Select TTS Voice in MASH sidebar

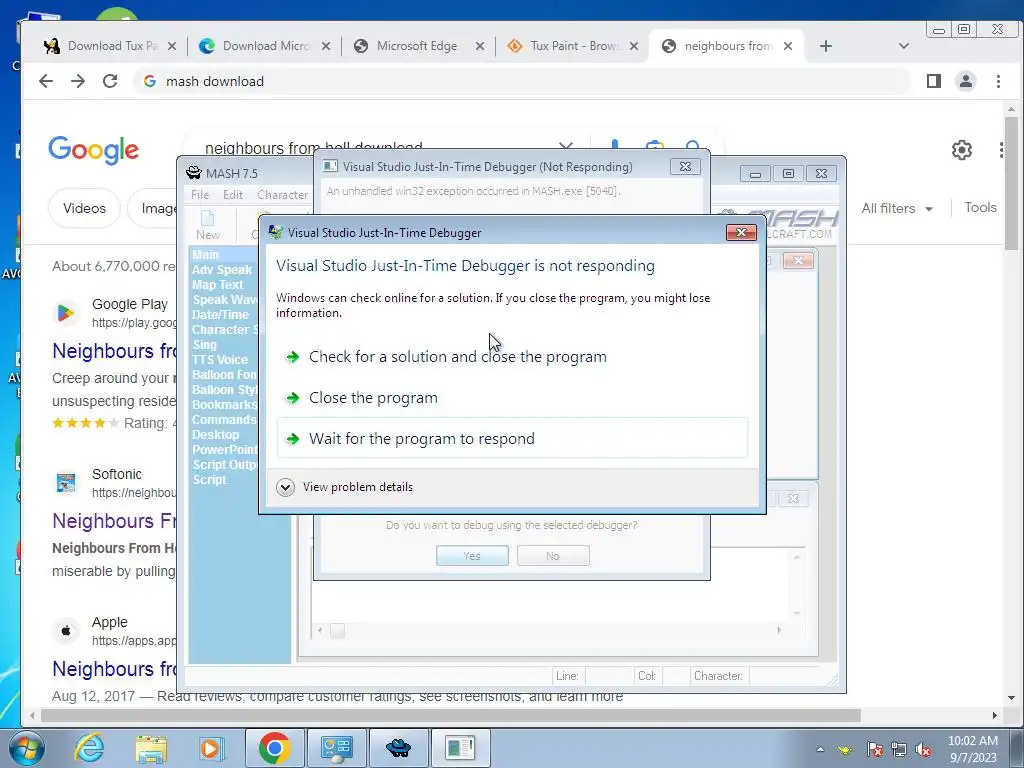pyautogui.click(x=219, y=360)
